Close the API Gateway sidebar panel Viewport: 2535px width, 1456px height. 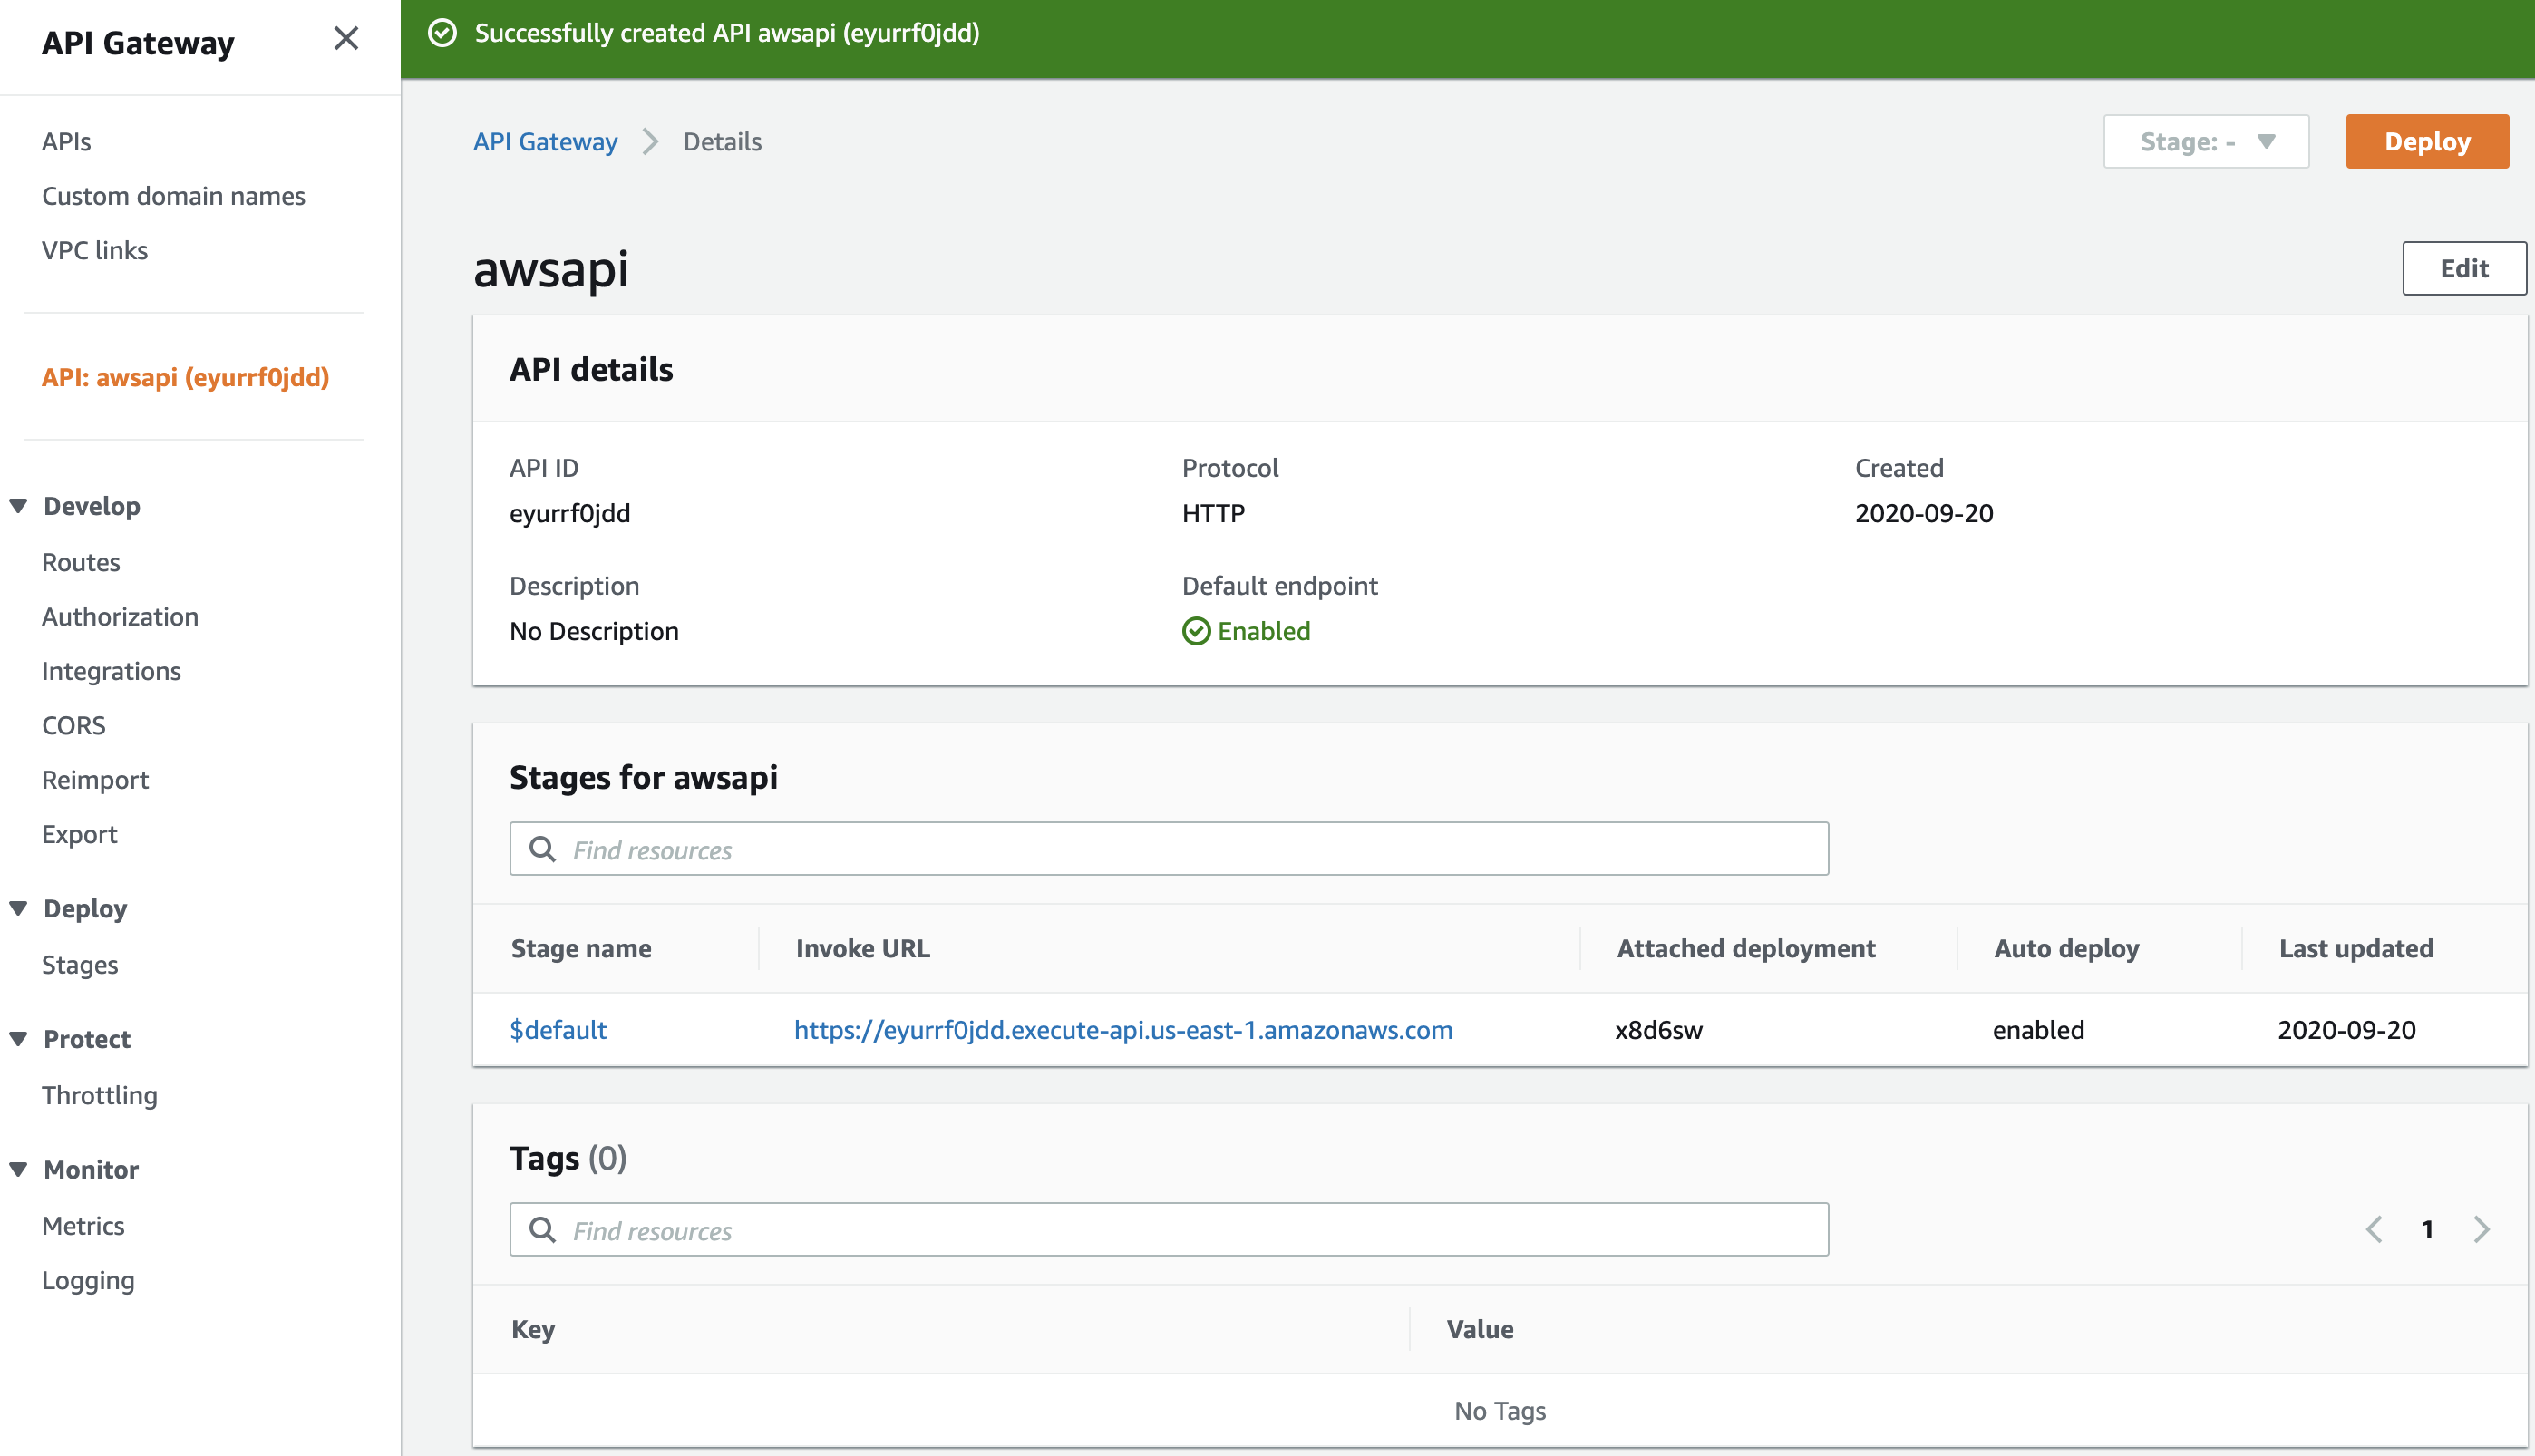346,39
